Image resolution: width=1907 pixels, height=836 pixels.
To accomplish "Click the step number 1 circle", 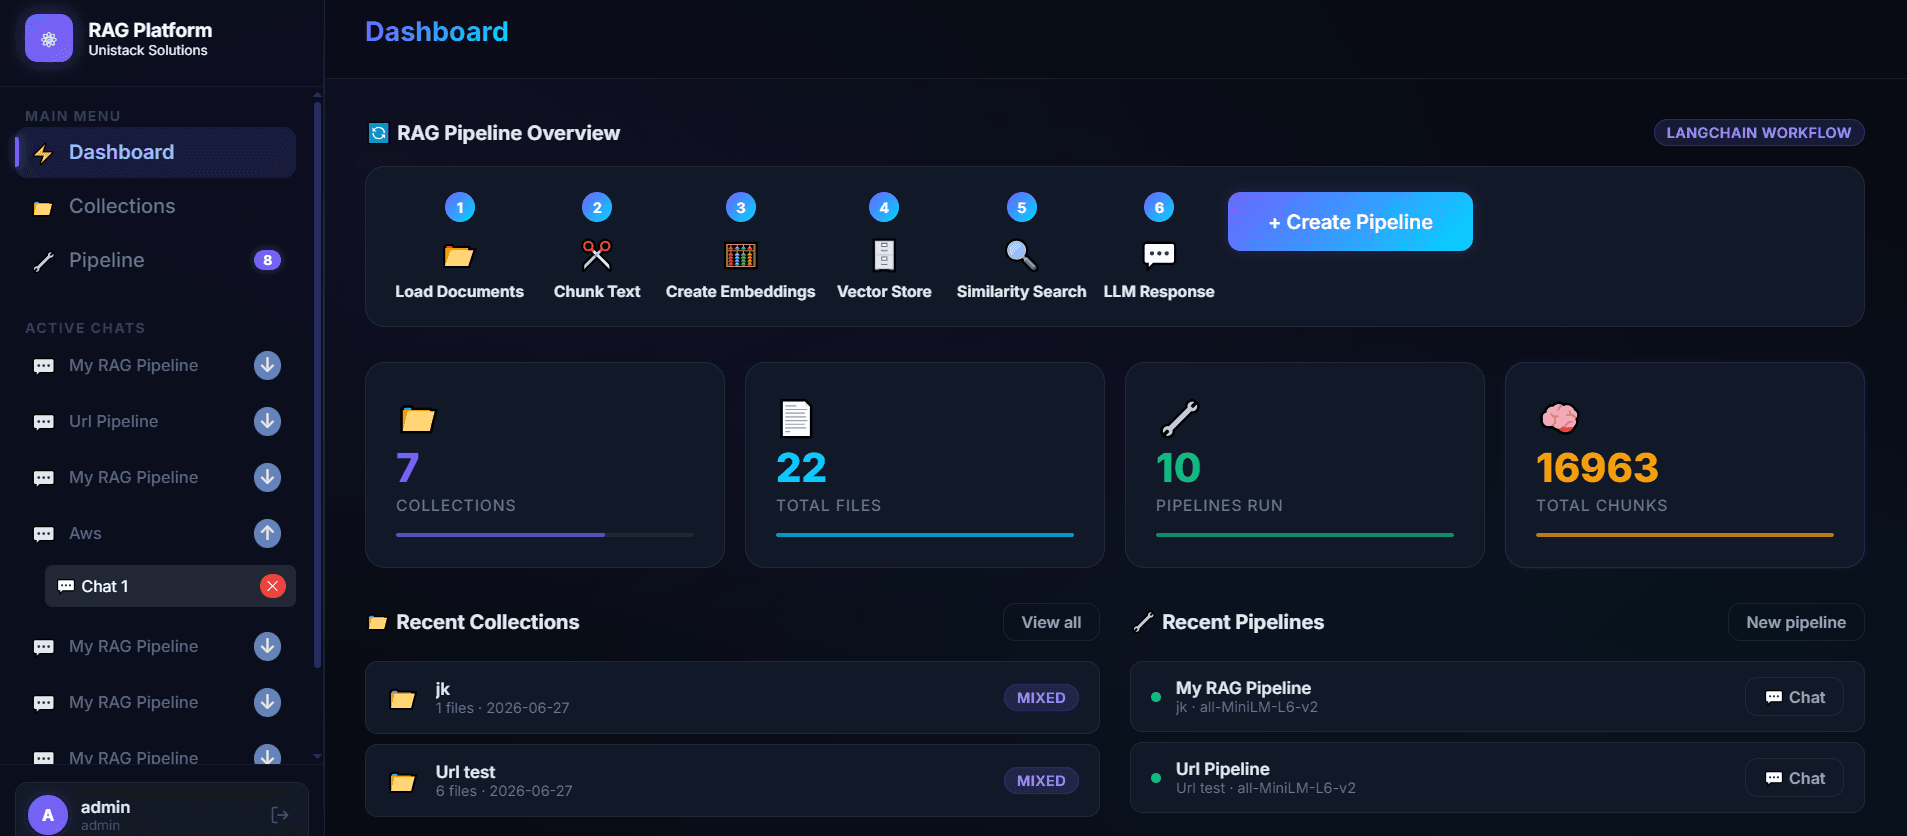I will (x=460, y=208).
